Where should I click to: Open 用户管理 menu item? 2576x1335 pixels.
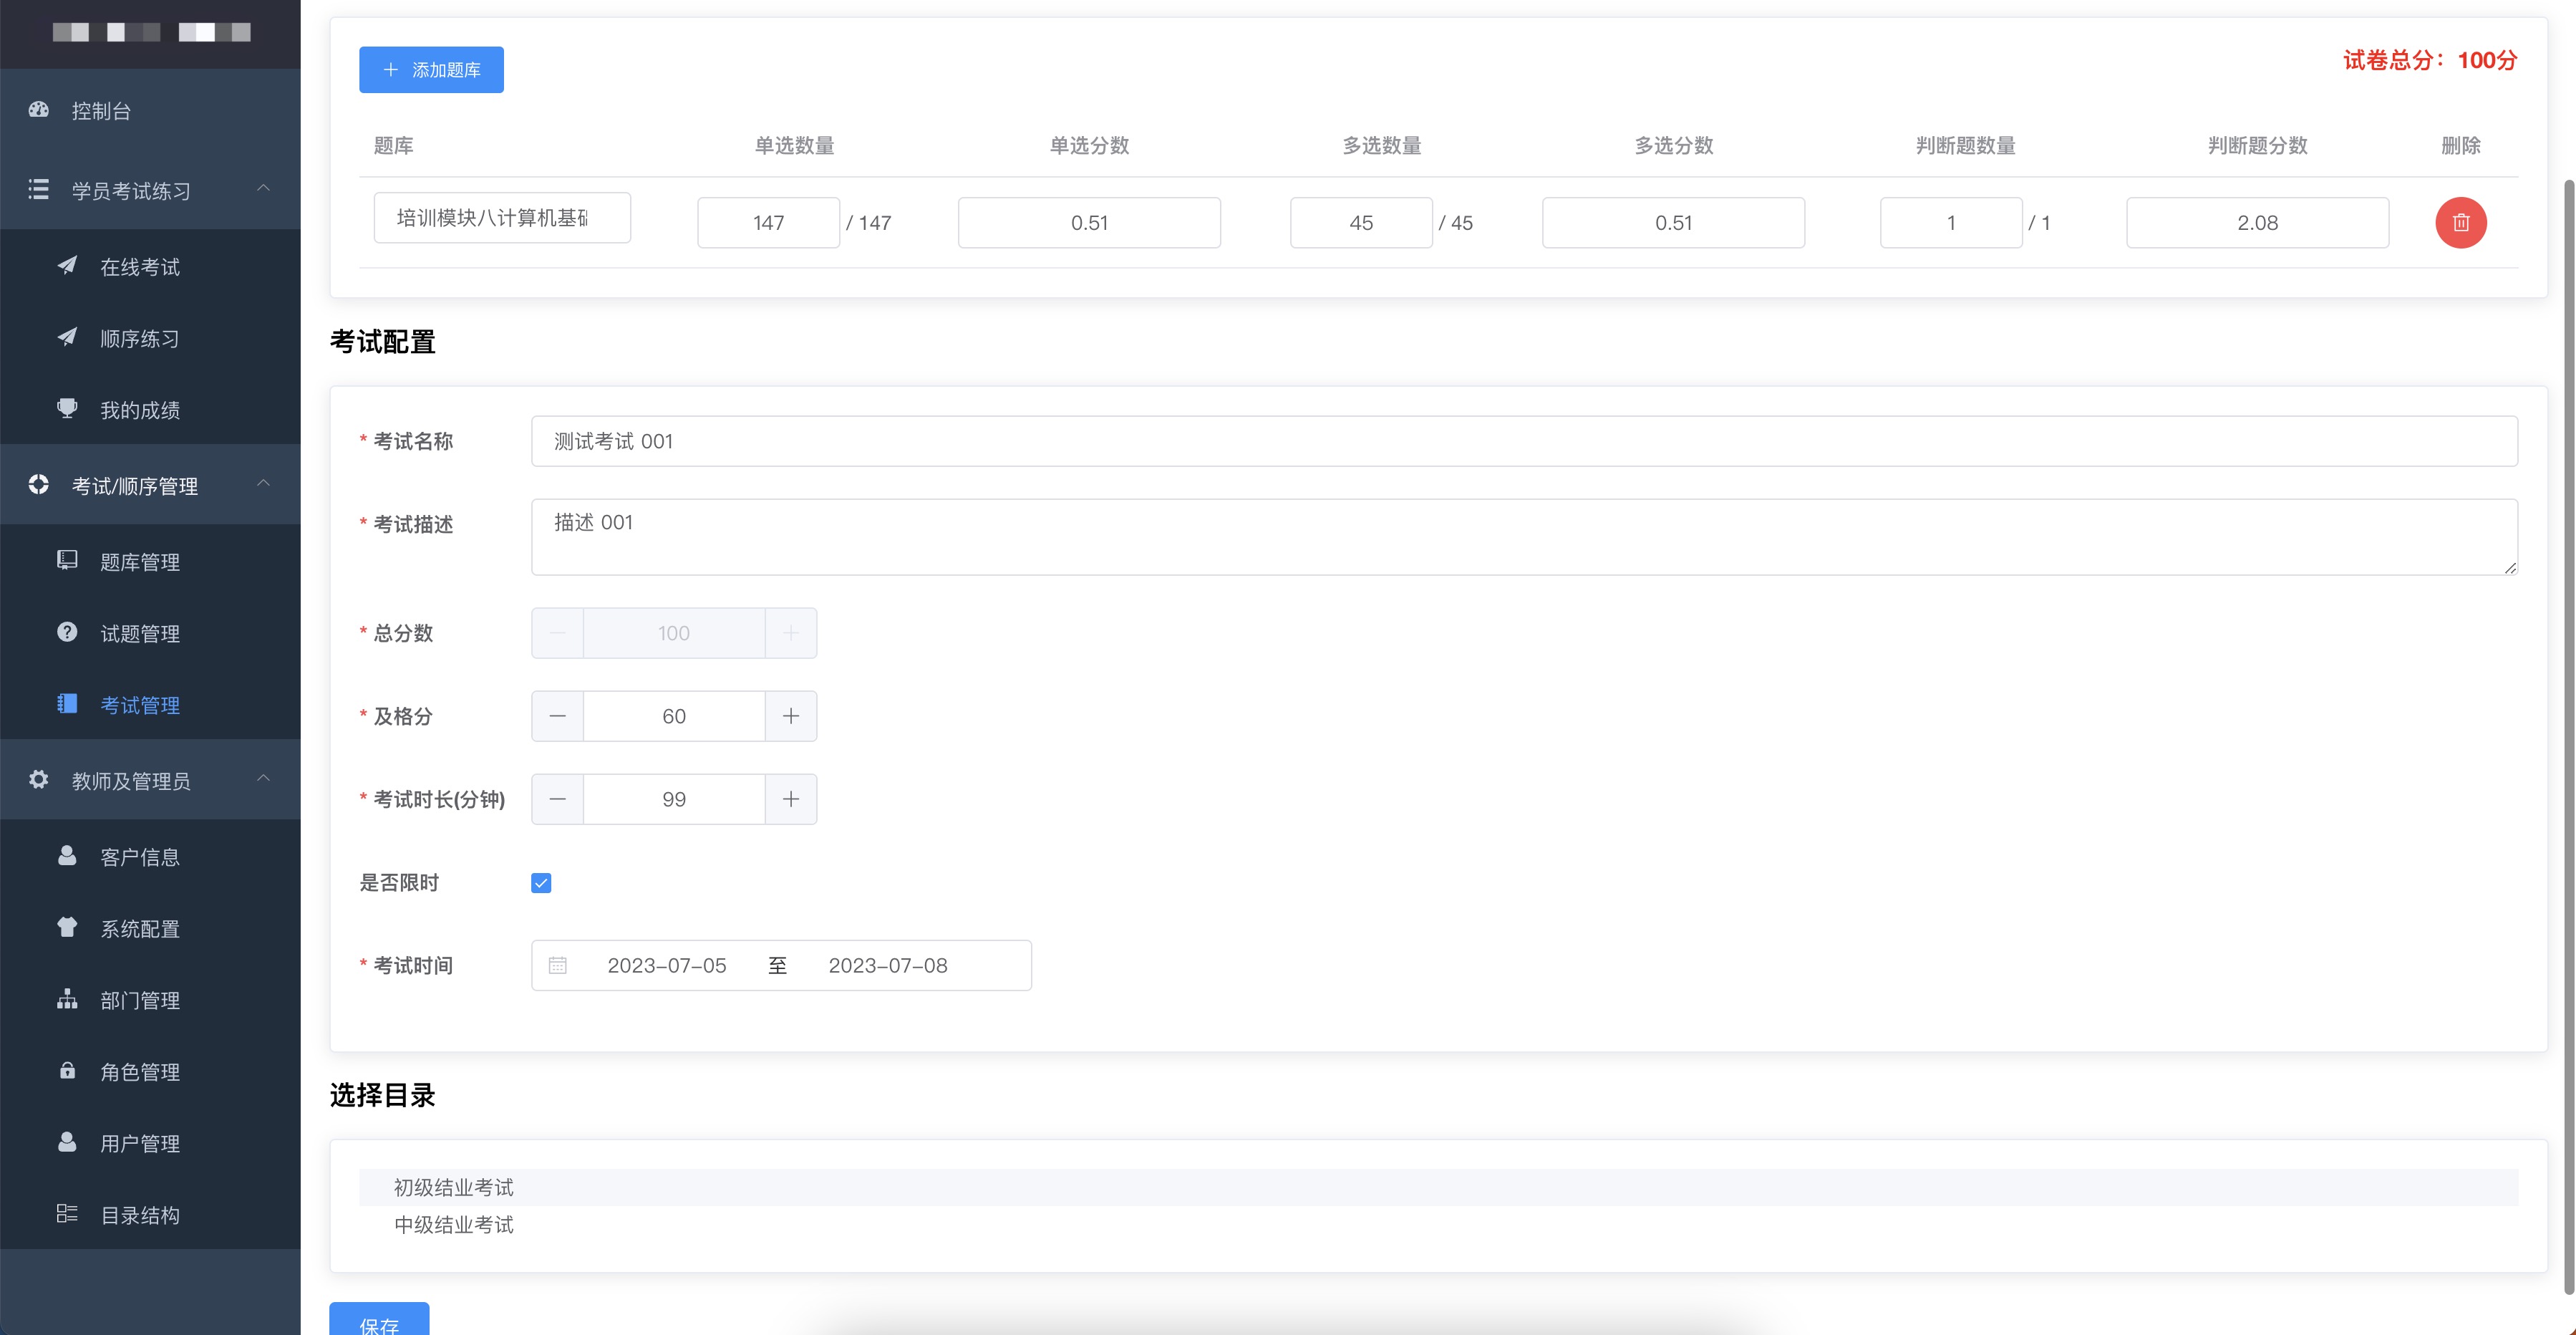(x=150, y=1142)
